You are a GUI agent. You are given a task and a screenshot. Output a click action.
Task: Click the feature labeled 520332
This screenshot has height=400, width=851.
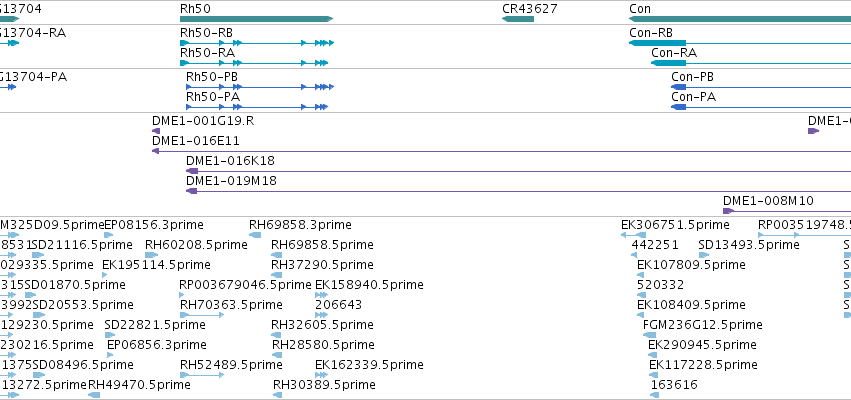tap(661, 285)
